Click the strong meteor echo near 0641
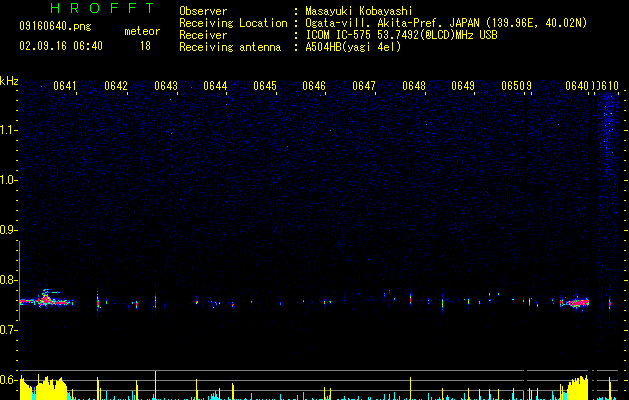This screenshot has height=400, width=629. 47,299
